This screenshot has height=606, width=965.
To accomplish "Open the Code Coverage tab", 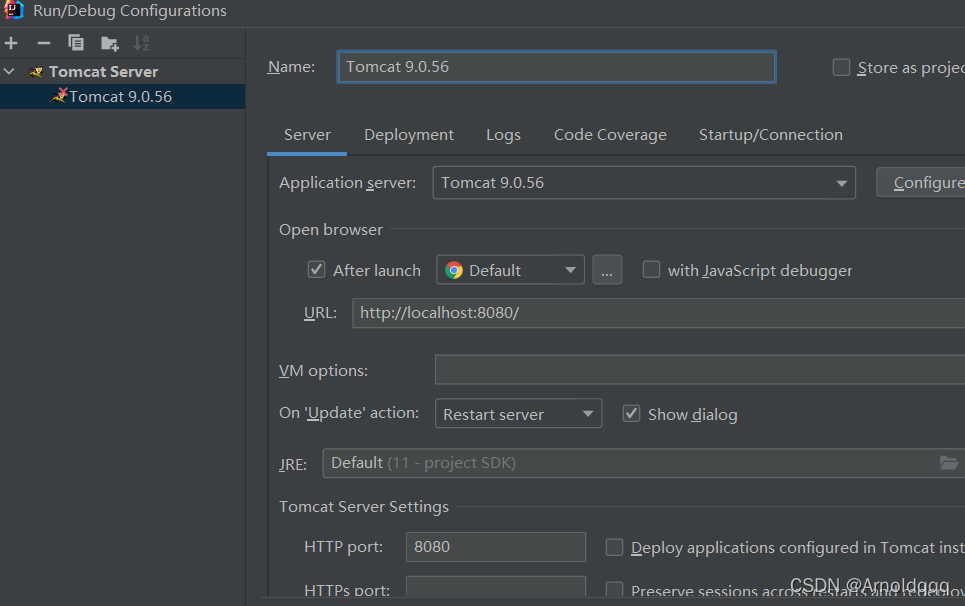I will (x=610, y=134).
